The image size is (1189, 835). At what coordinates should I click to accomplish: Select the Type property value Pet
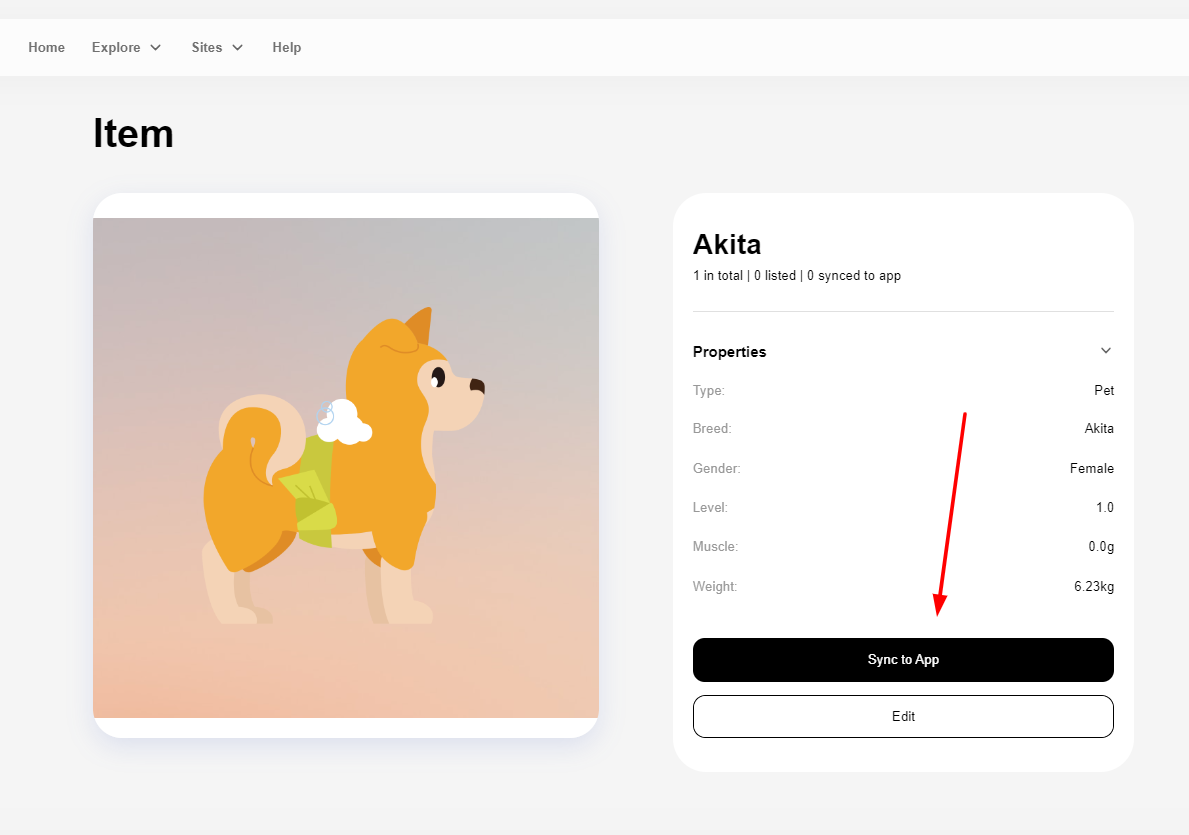pyautogui.click(x=1104, y=390)
